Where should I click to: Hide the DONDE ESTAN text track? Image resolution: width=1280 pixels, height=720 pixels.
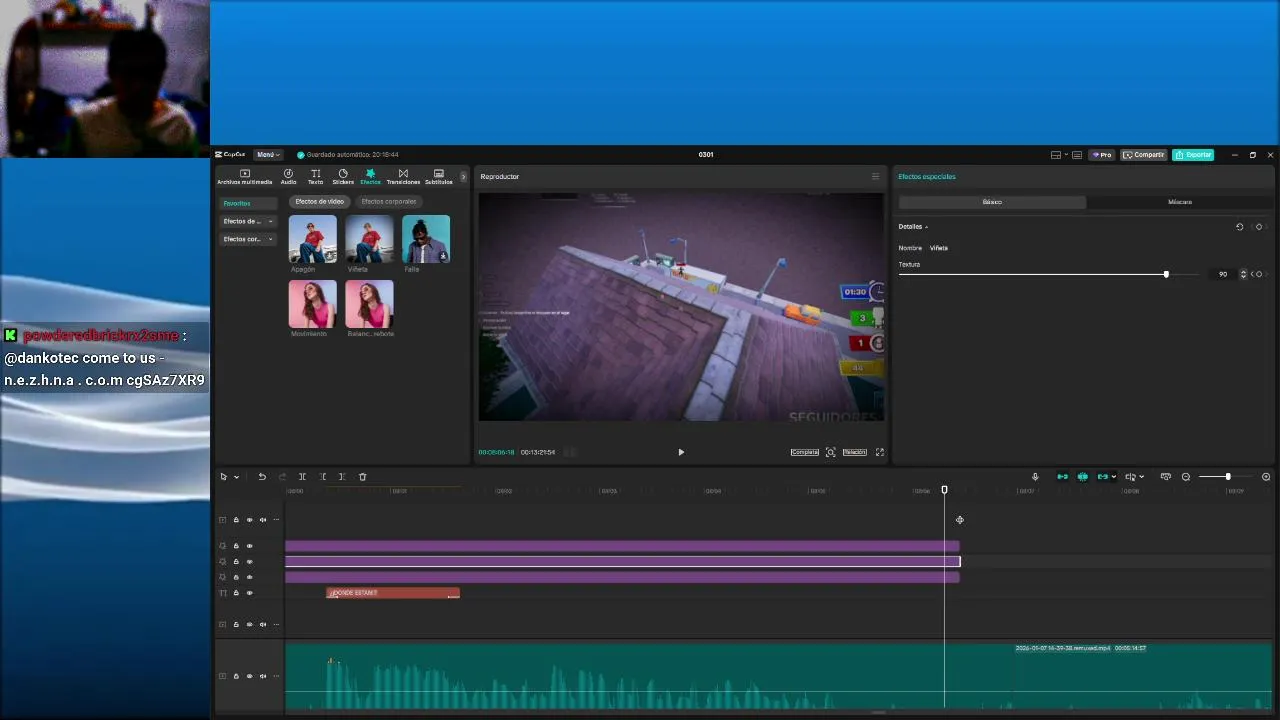coord(250,593)
